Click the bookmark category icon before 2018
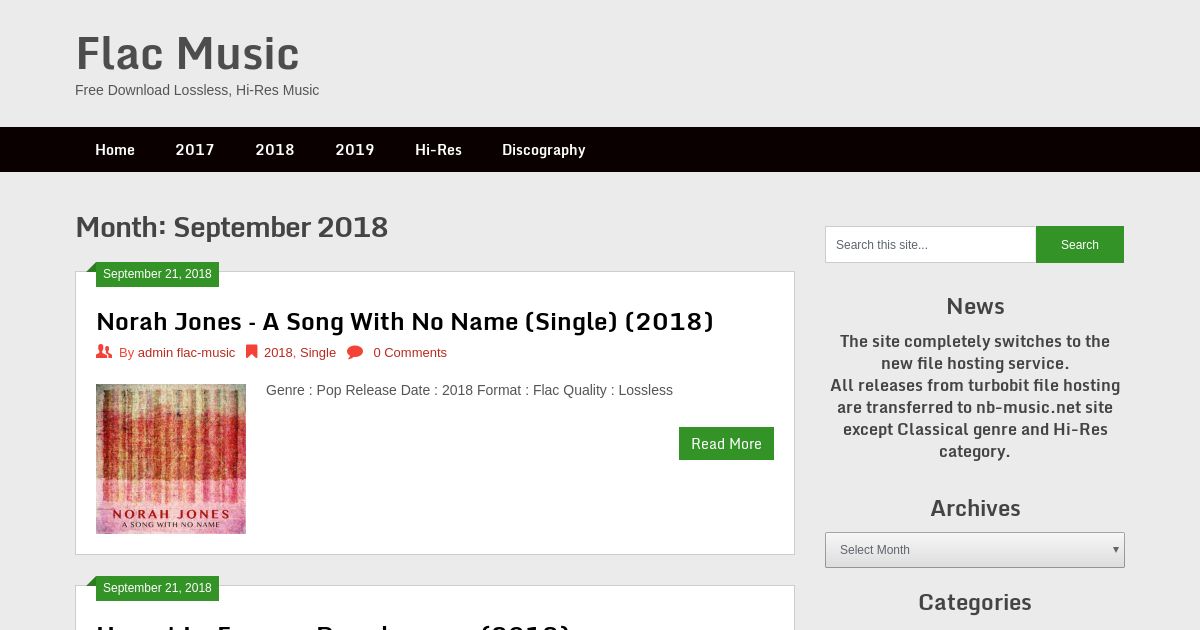The width and height of the screenshot is (1200, 630). tap(252, 352)
